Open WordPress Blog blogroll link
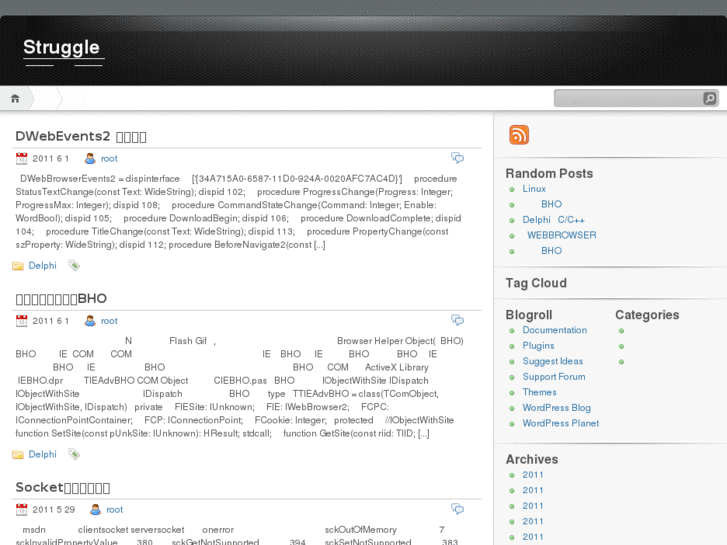727x545 pixels. (x=556, y=408)
